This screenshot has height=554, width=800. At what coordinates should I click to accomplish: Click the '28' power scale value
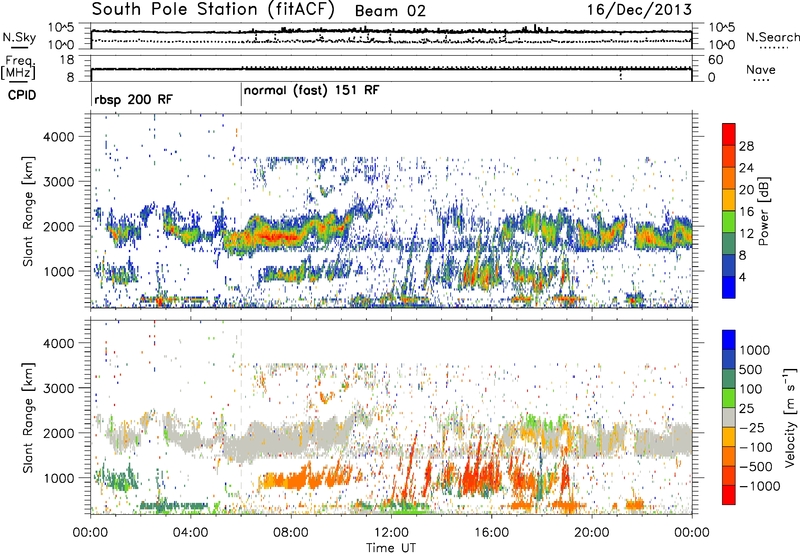(746, 146)
